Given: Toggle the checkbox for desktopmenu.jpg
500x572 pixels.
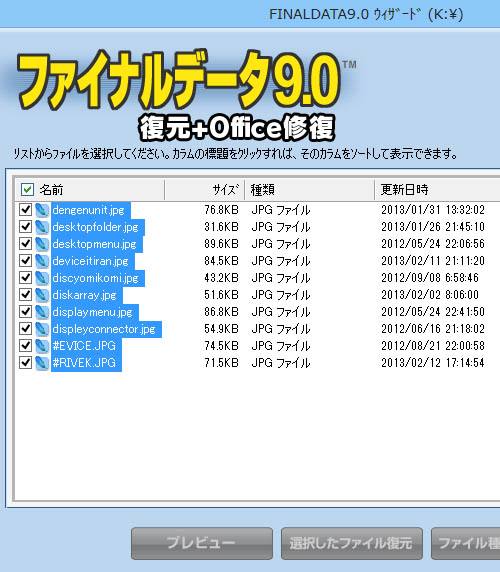Looking at the screenshot, I should (26, 244).
